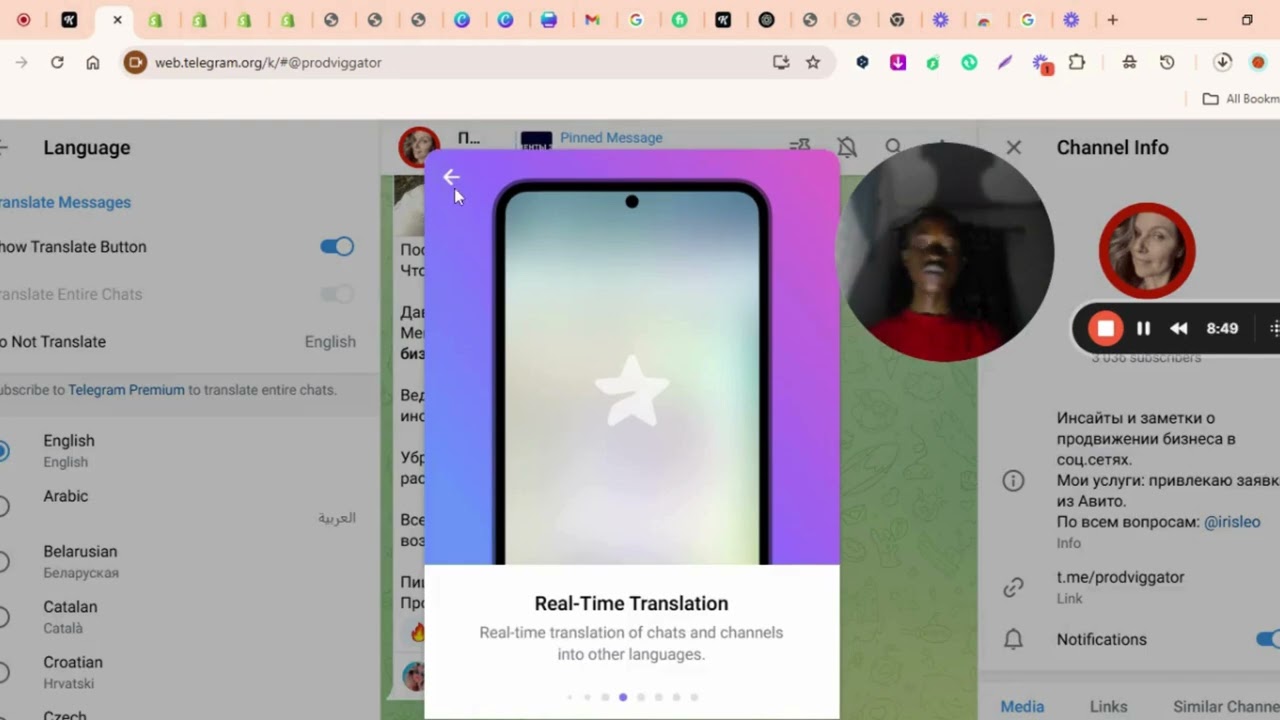This screenshot has height=720, width=1280.
Task: Open a new browser tab
Action: pyautogui.click(x=1112, y=20)
